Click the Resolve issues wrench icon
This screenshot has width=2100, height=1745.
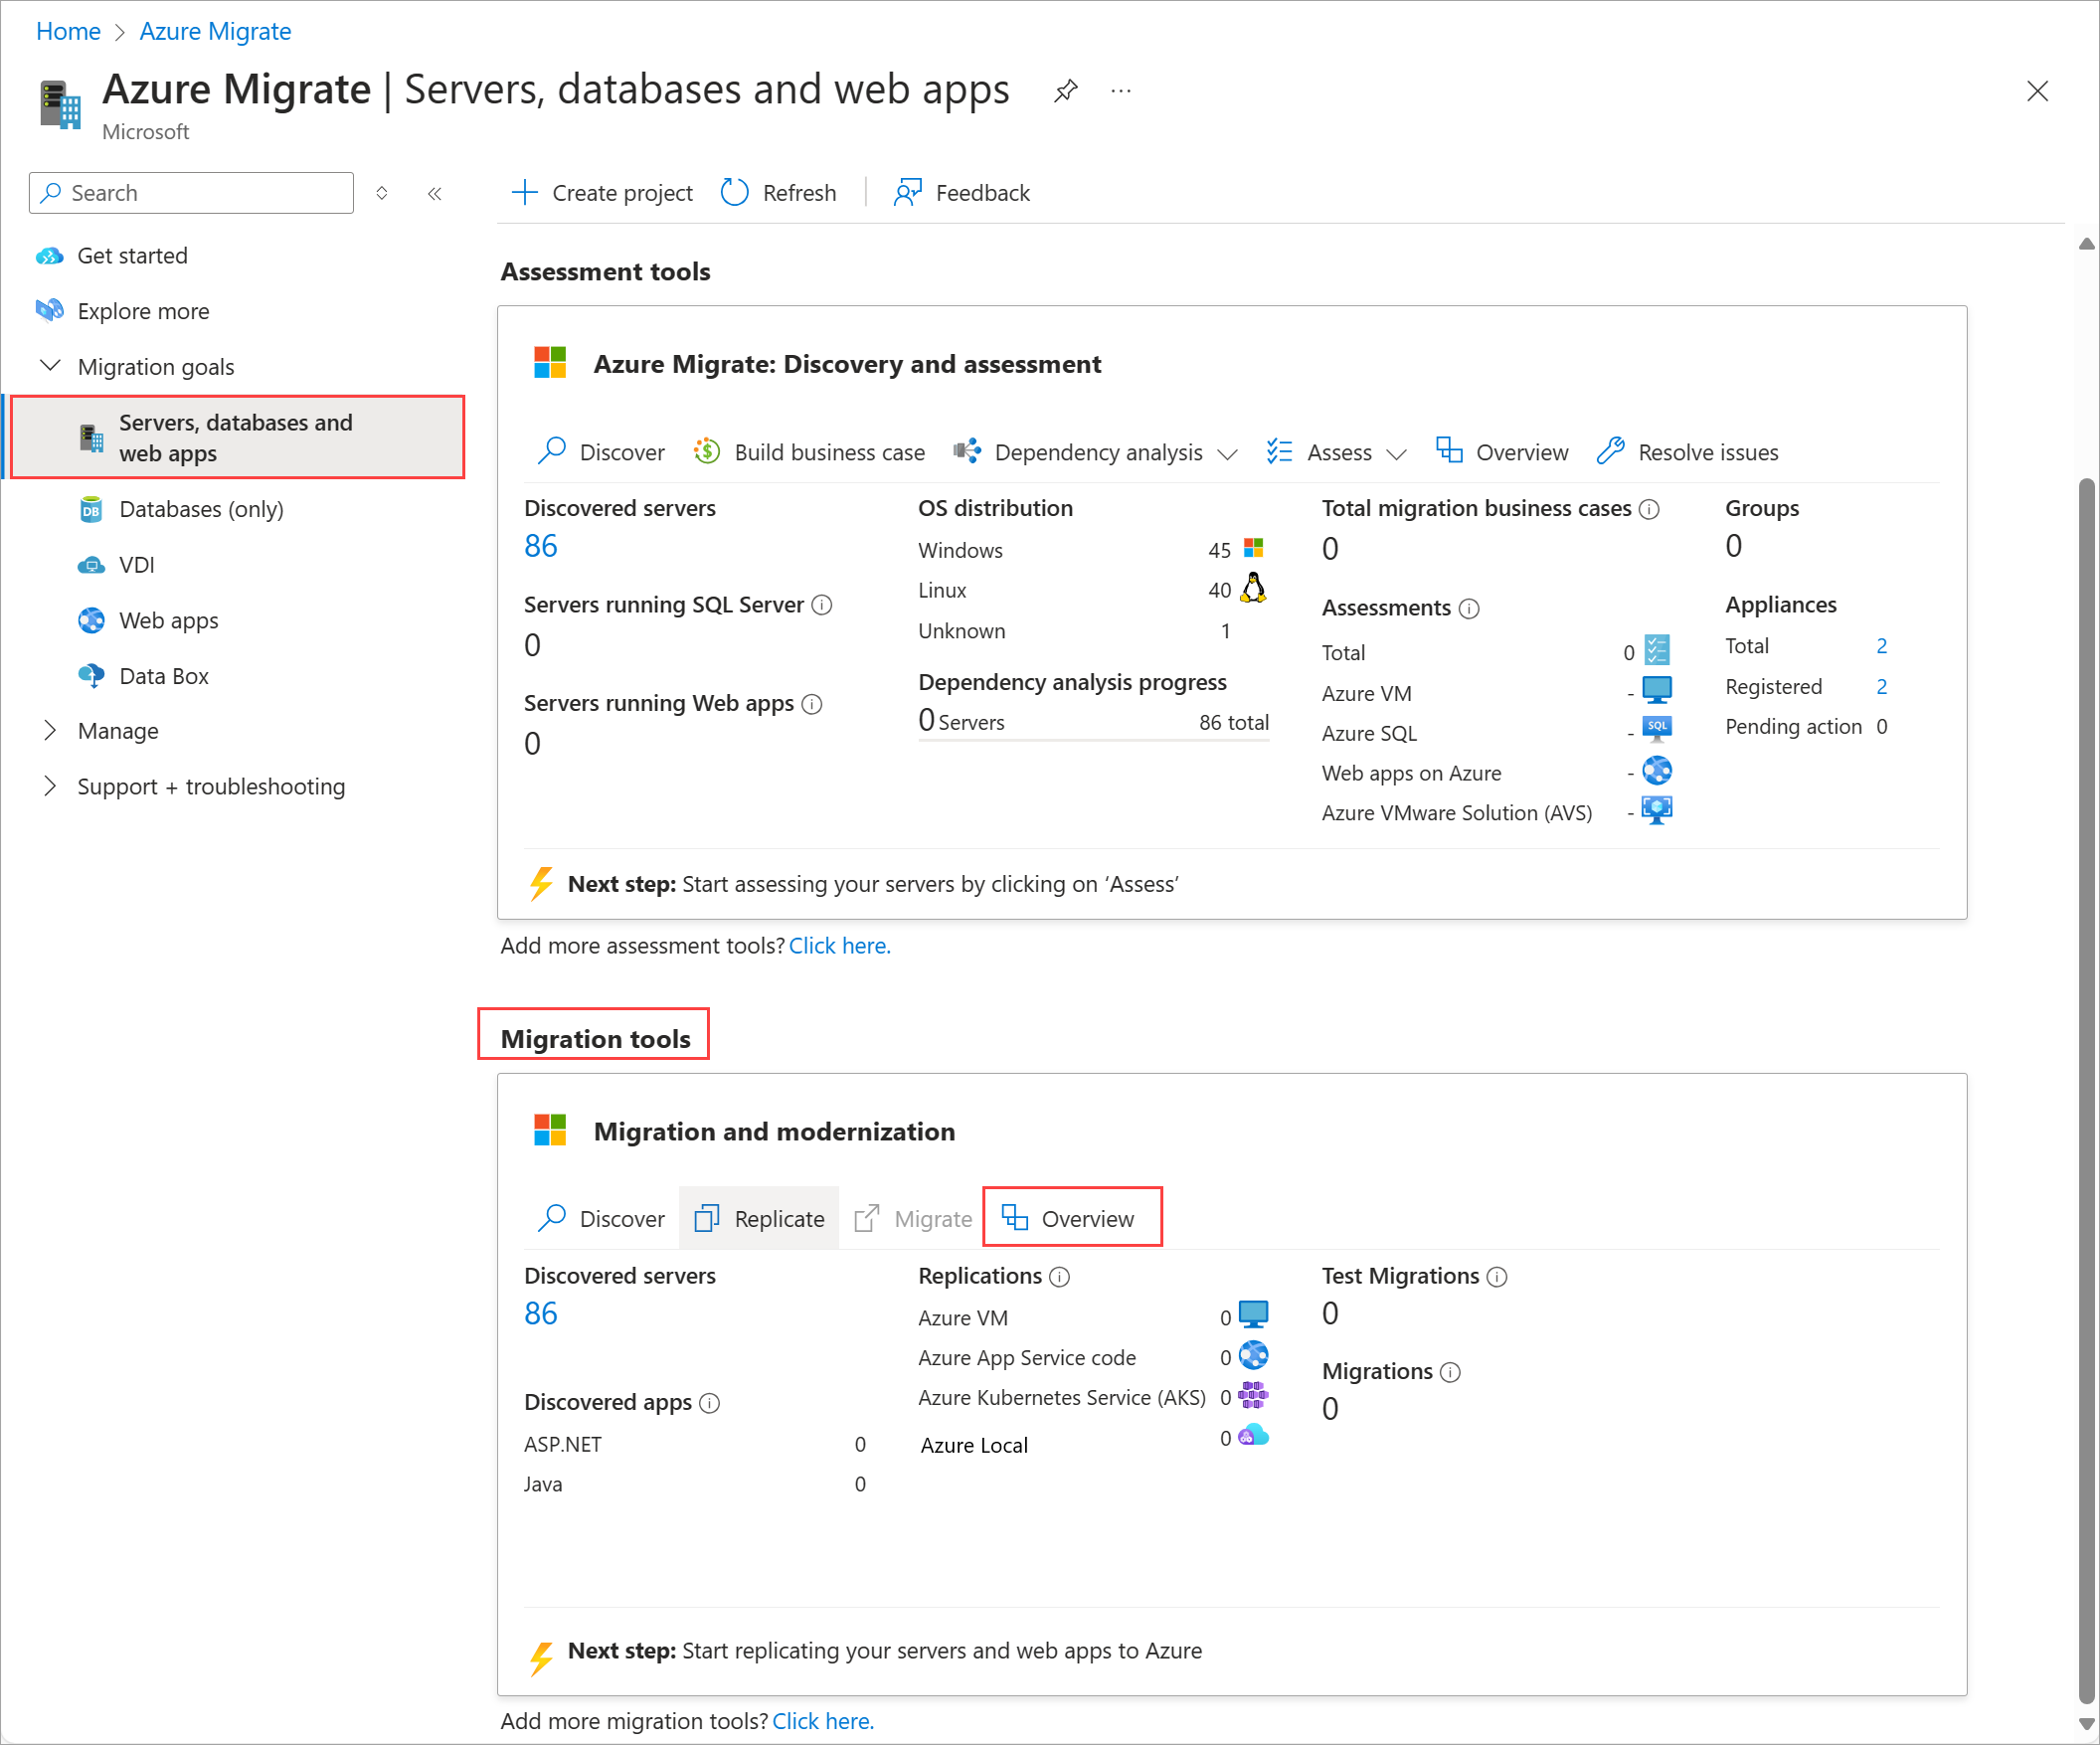[1610, 452]
